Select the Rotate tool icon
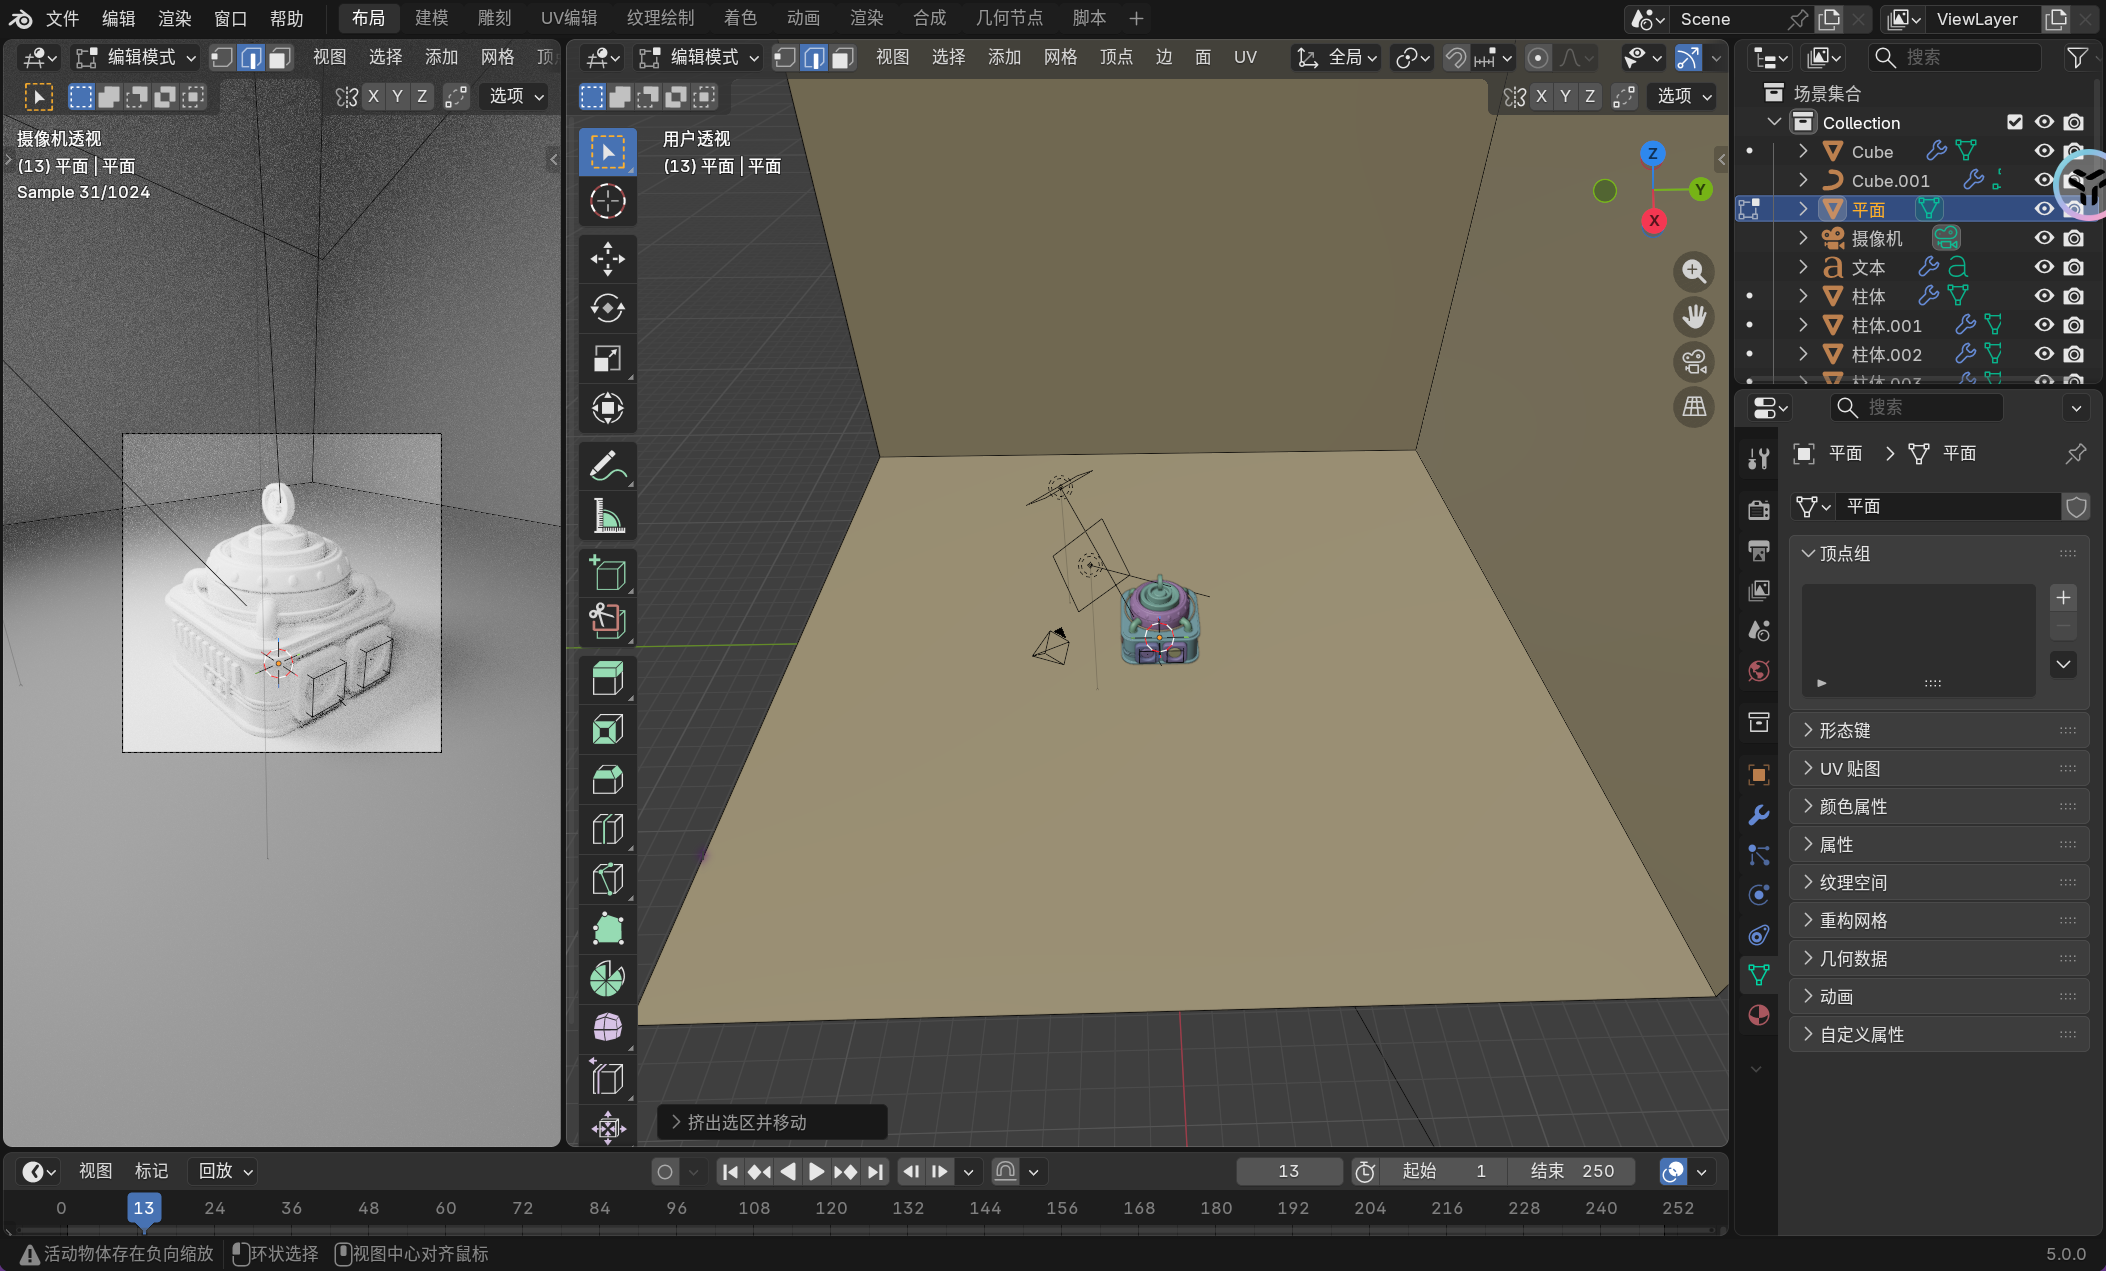2106x1271 pixels. click(x=607, y=308)
